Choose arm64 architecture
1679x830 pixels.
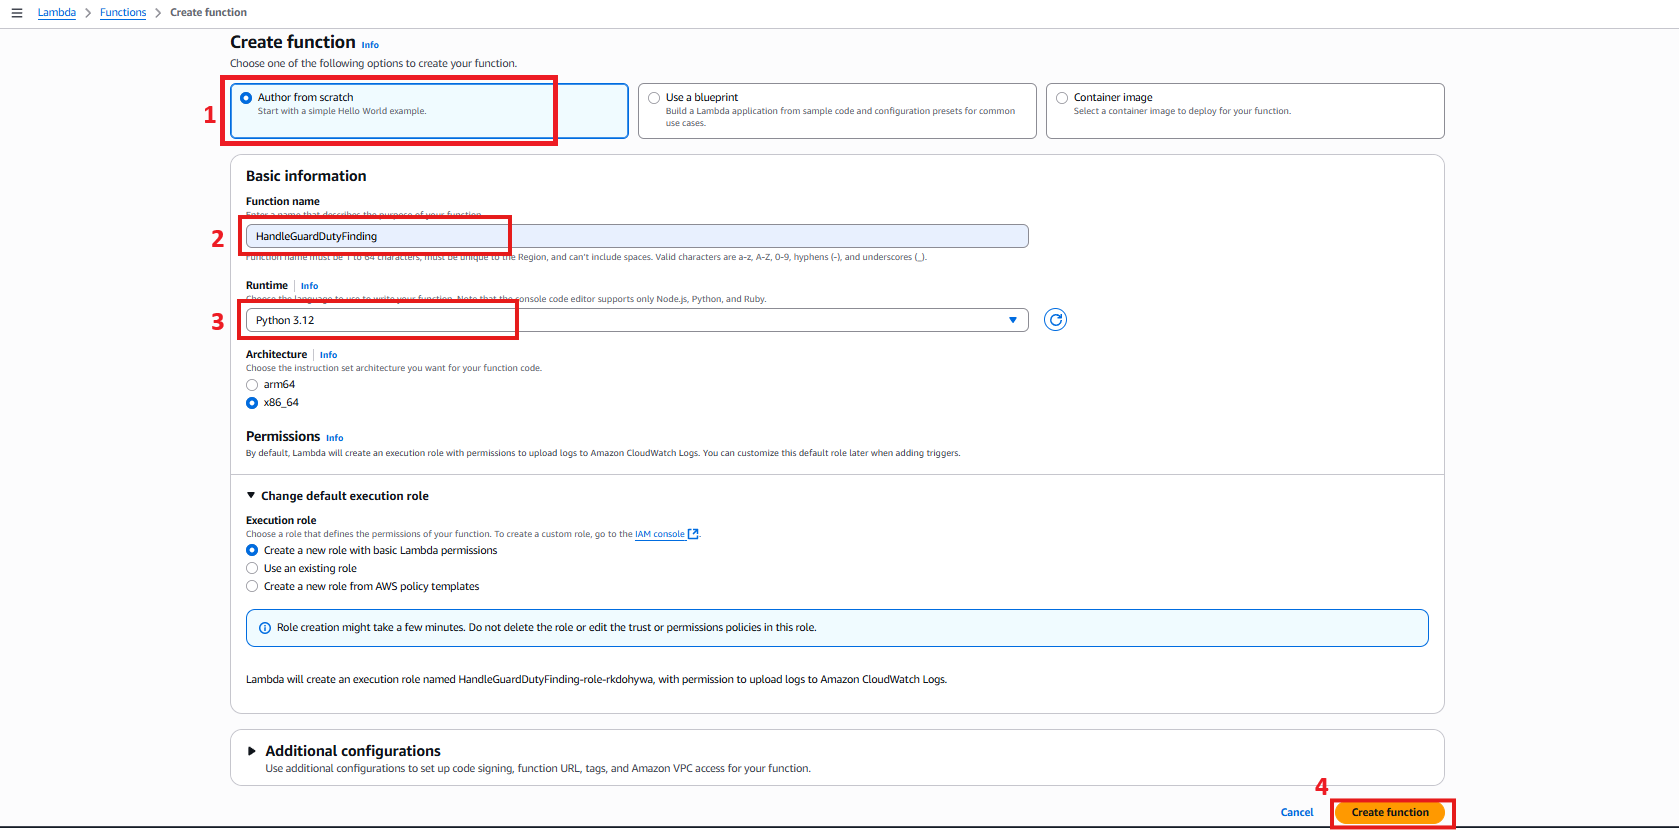click(x=252, y=385)
